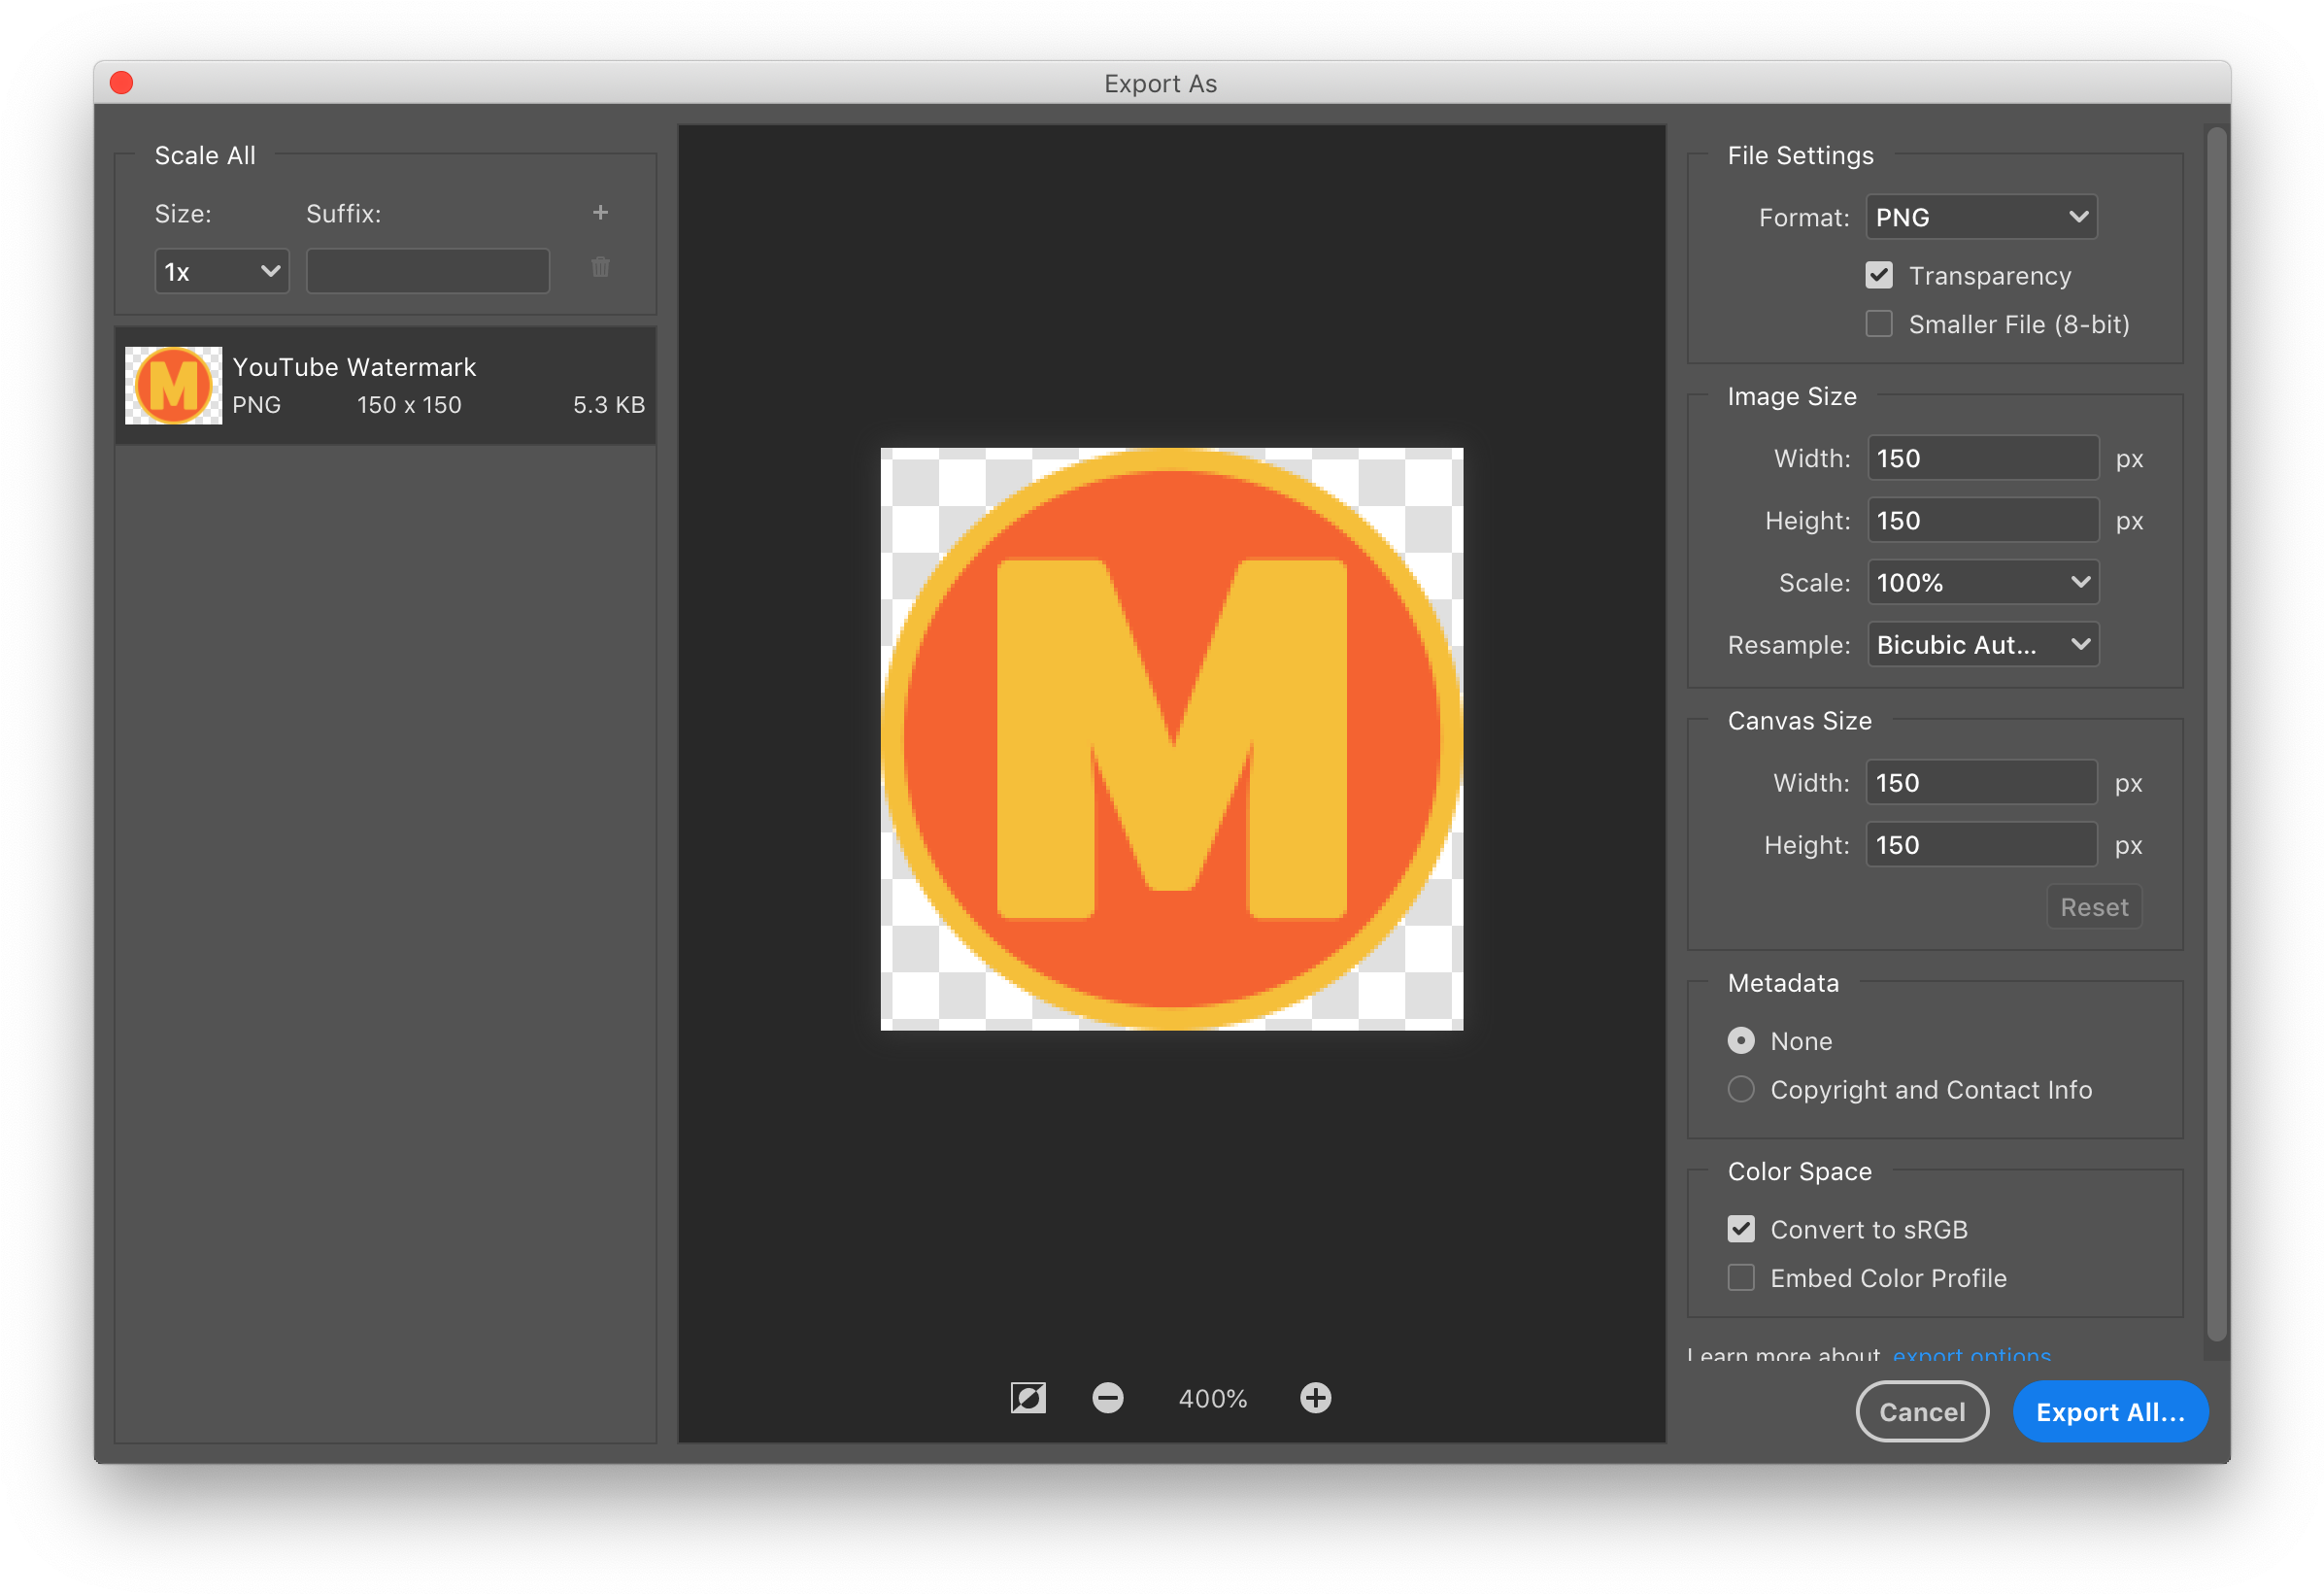Click the M logo preview image

pos(1171,739)
